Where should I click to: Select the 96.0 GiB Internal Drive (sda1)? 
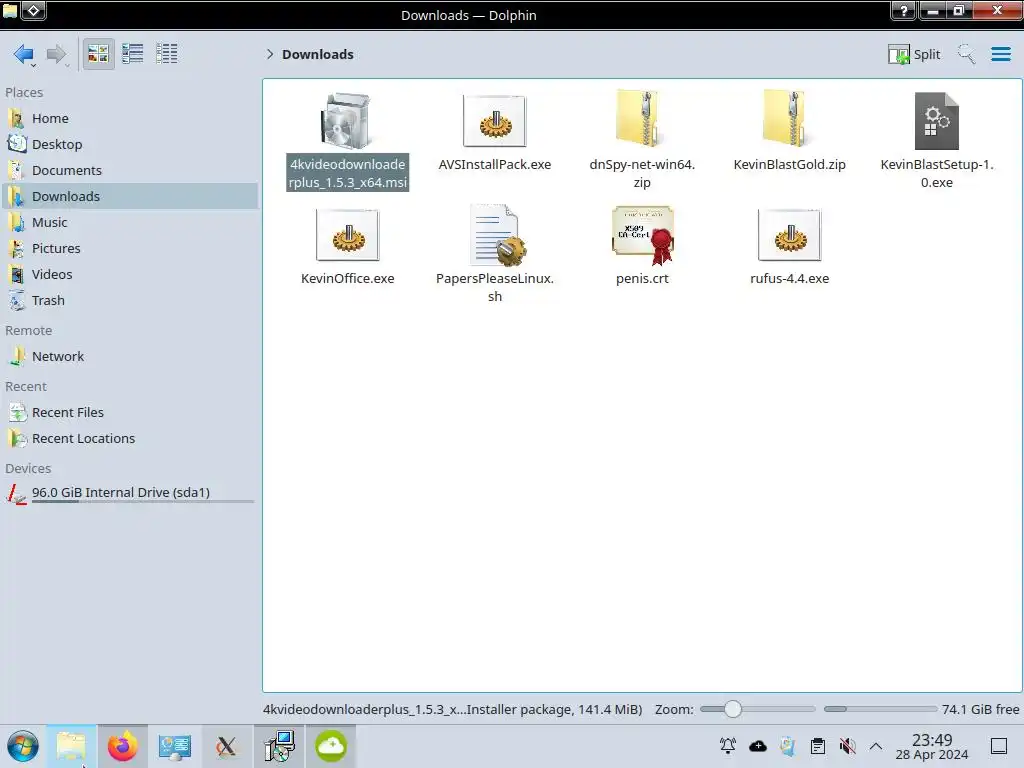129,493
